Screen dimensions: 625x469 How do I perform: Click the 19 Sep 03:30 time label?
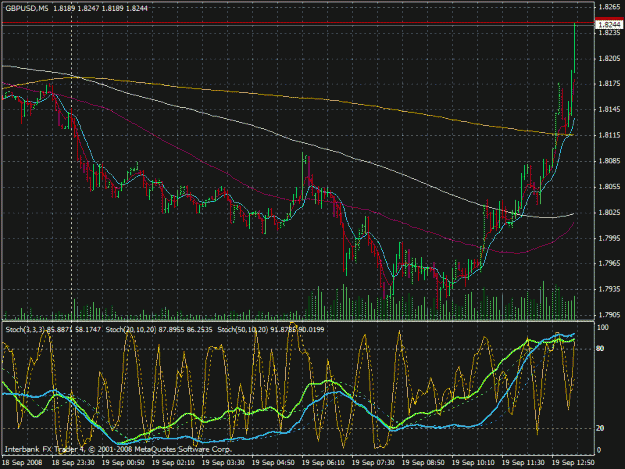click(x=223, y=463)
